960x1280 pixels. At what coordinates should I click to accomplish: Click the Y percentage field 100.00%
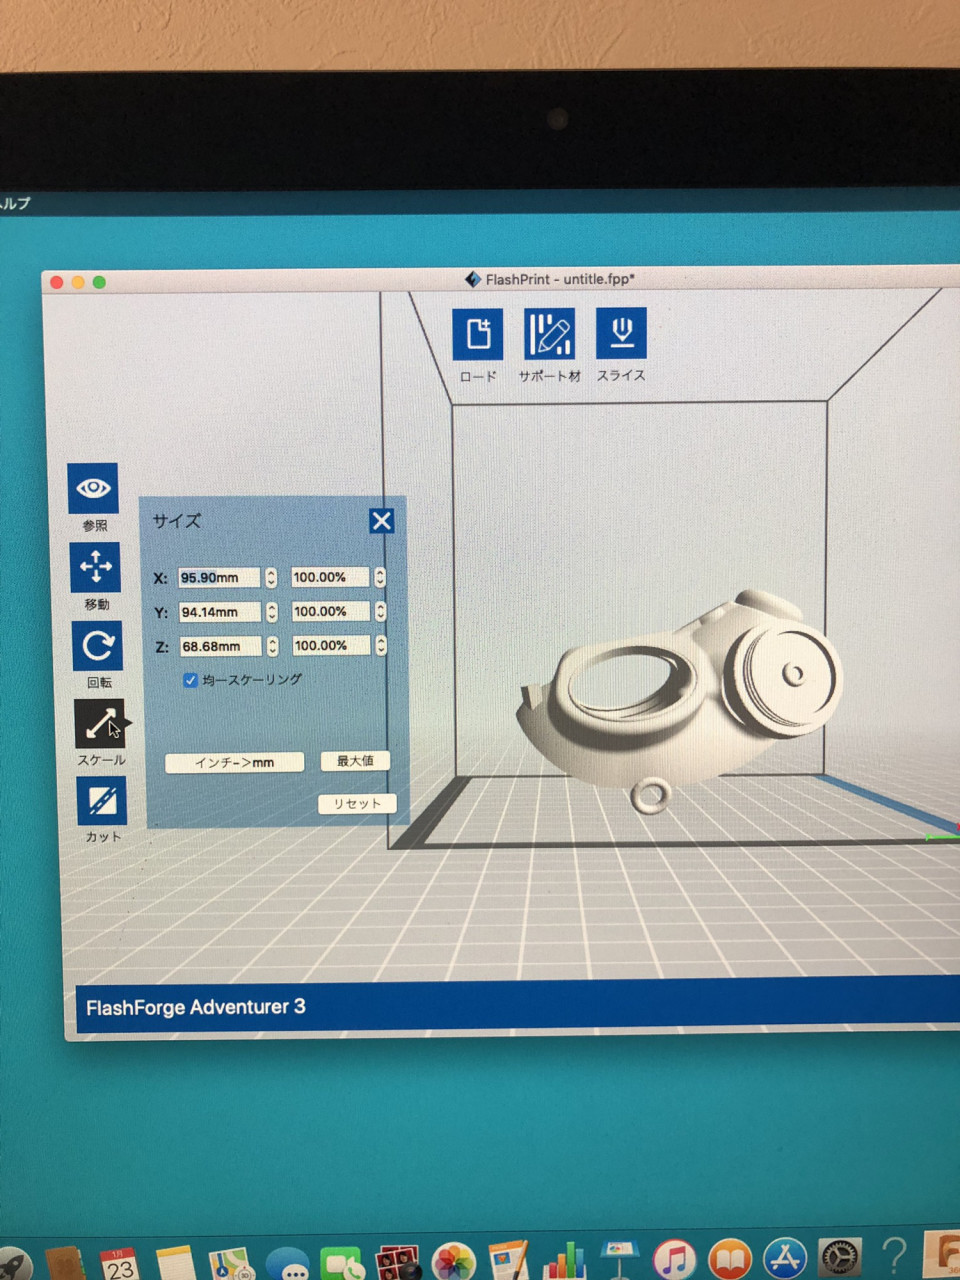click(x=332, y=611)
